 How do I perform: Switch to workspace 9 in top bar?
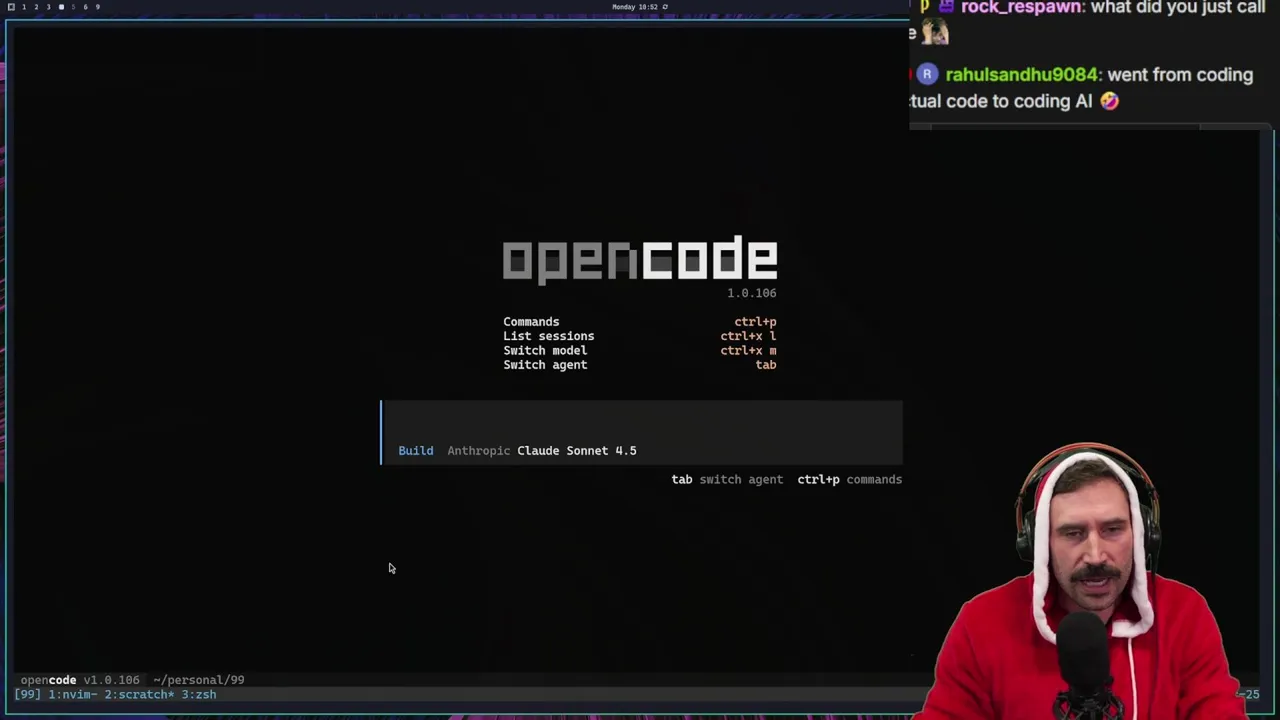97,7
